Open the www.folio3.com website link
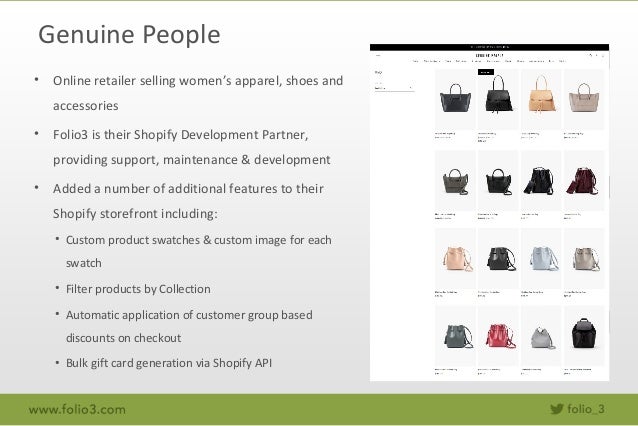 tap(77, 409)
